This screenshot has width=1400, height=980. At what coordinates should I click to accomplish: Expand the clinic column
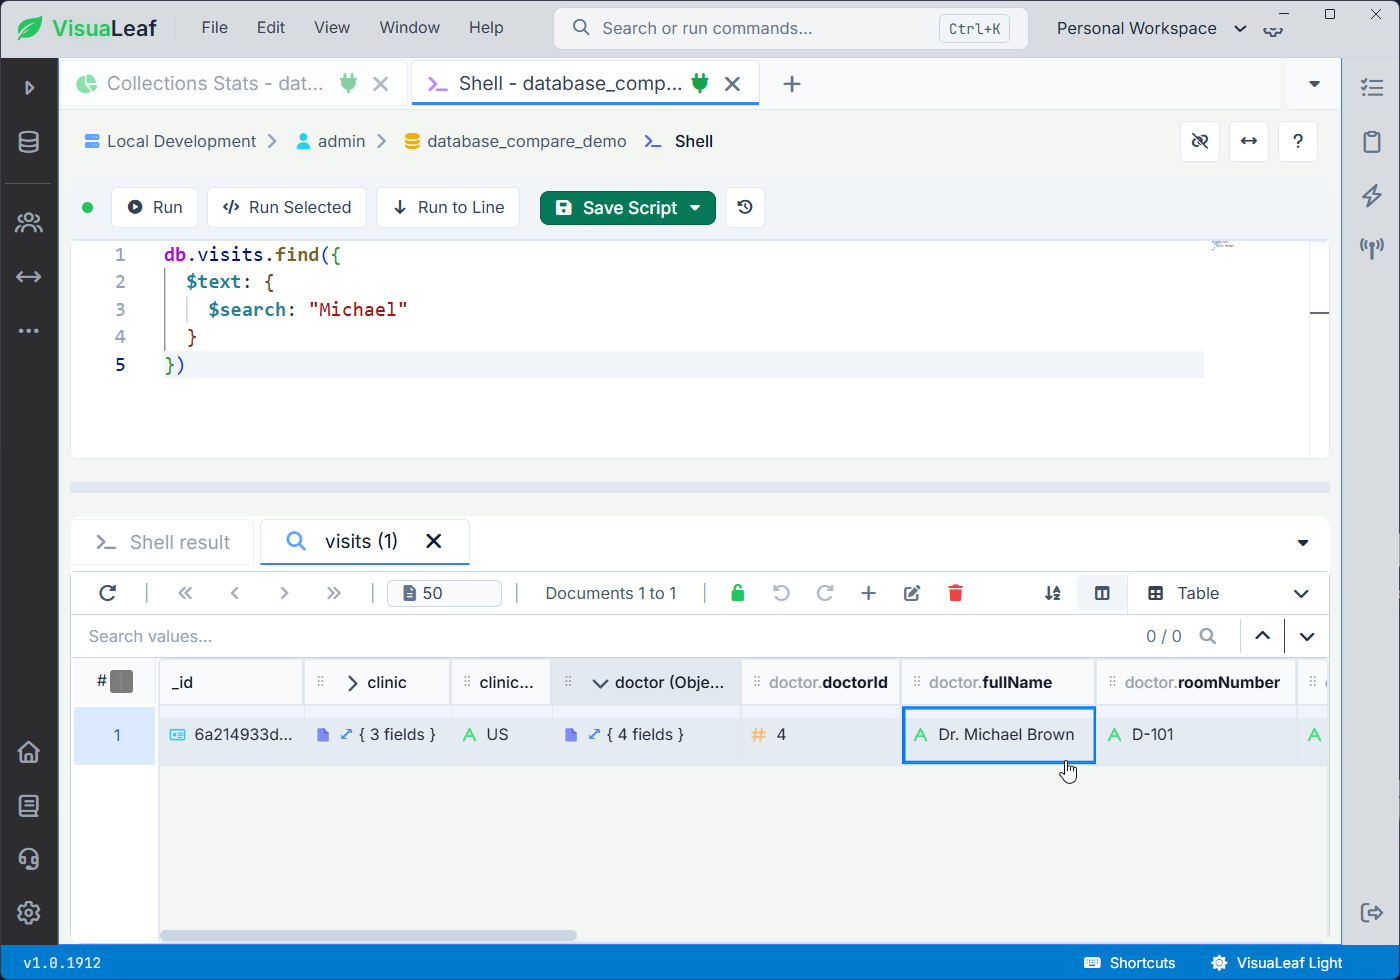click(x=352, y=683)
